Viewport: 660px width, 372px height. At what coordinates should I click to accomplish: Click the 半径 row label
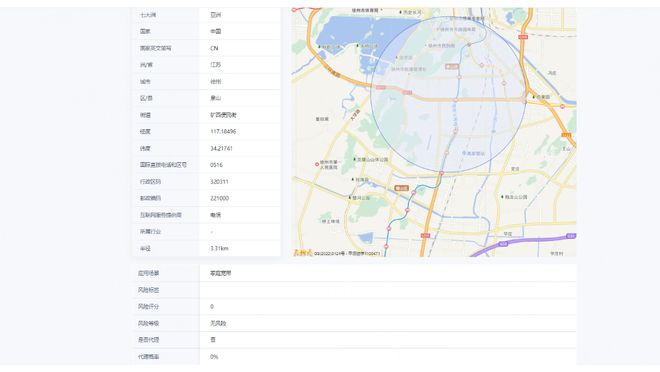pyautogui.click(x=145, y=248)
